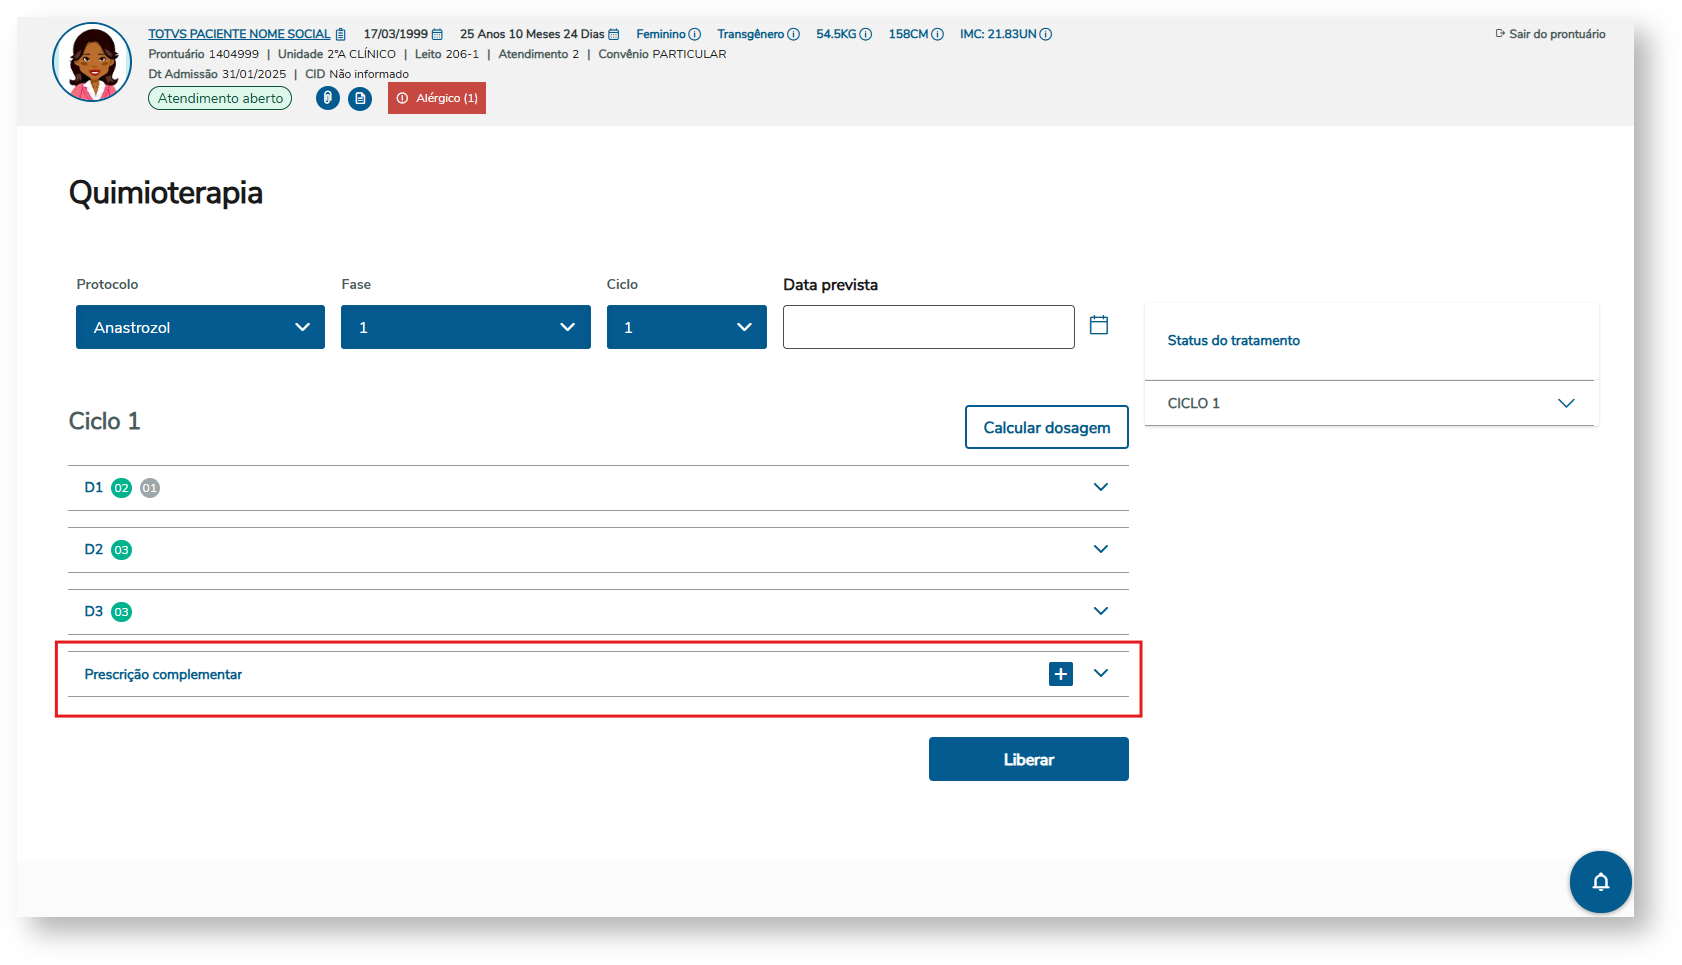Image resolution: width=1682 pixels, height=965 pixels.
Task: Open the info icon beside Transgênero
Action: pyautogui.click(x=794, y=34)
